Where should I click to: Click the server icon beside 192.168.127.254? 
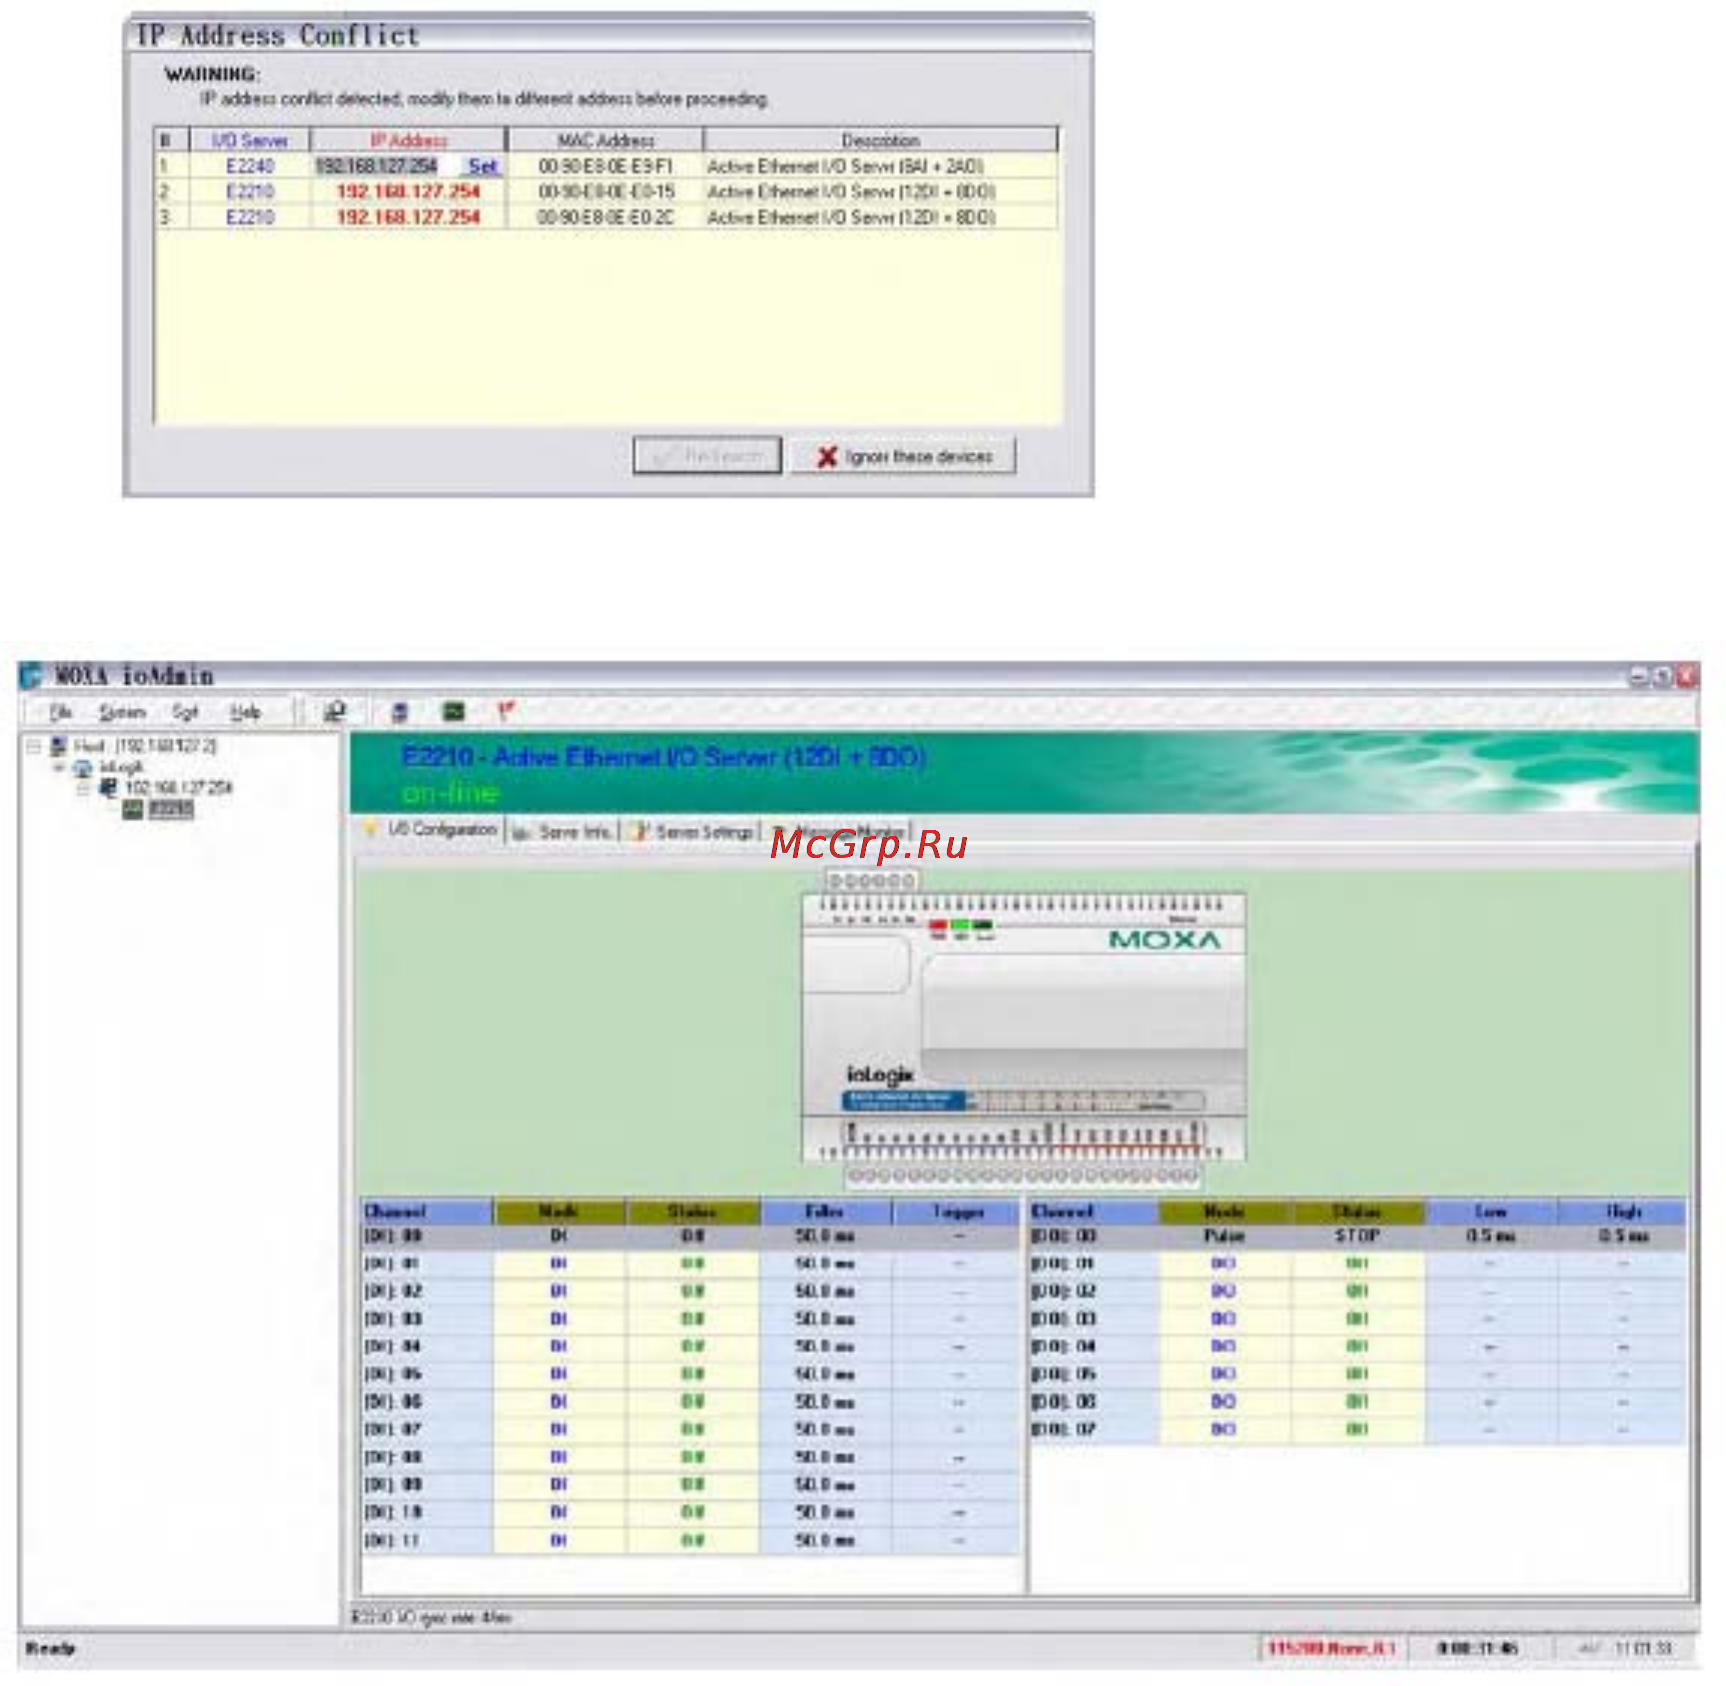[108, 787]
